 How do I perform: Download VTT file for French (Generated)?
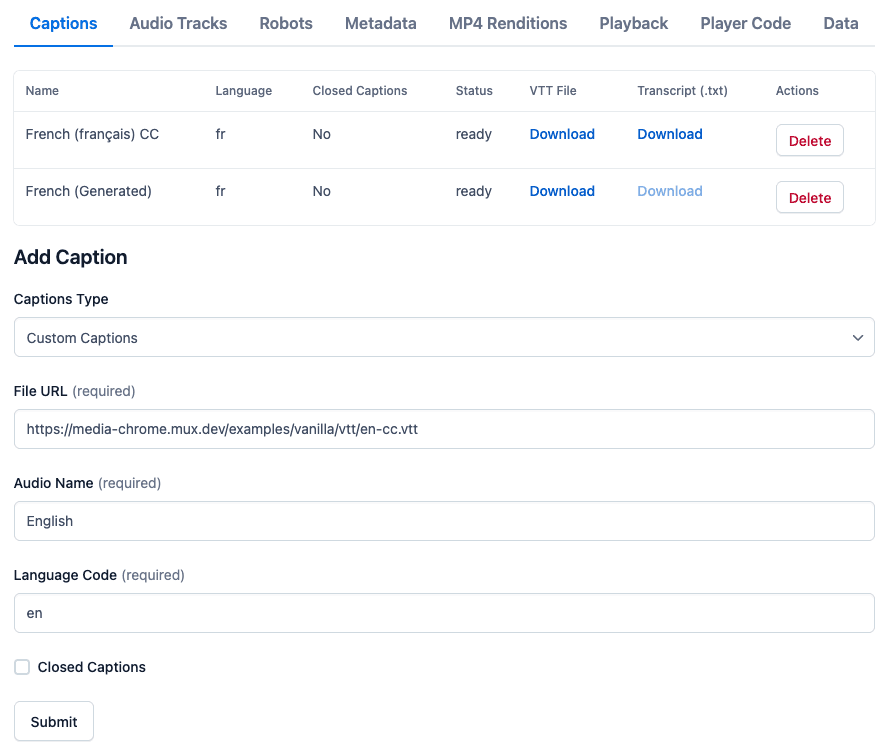562,191
